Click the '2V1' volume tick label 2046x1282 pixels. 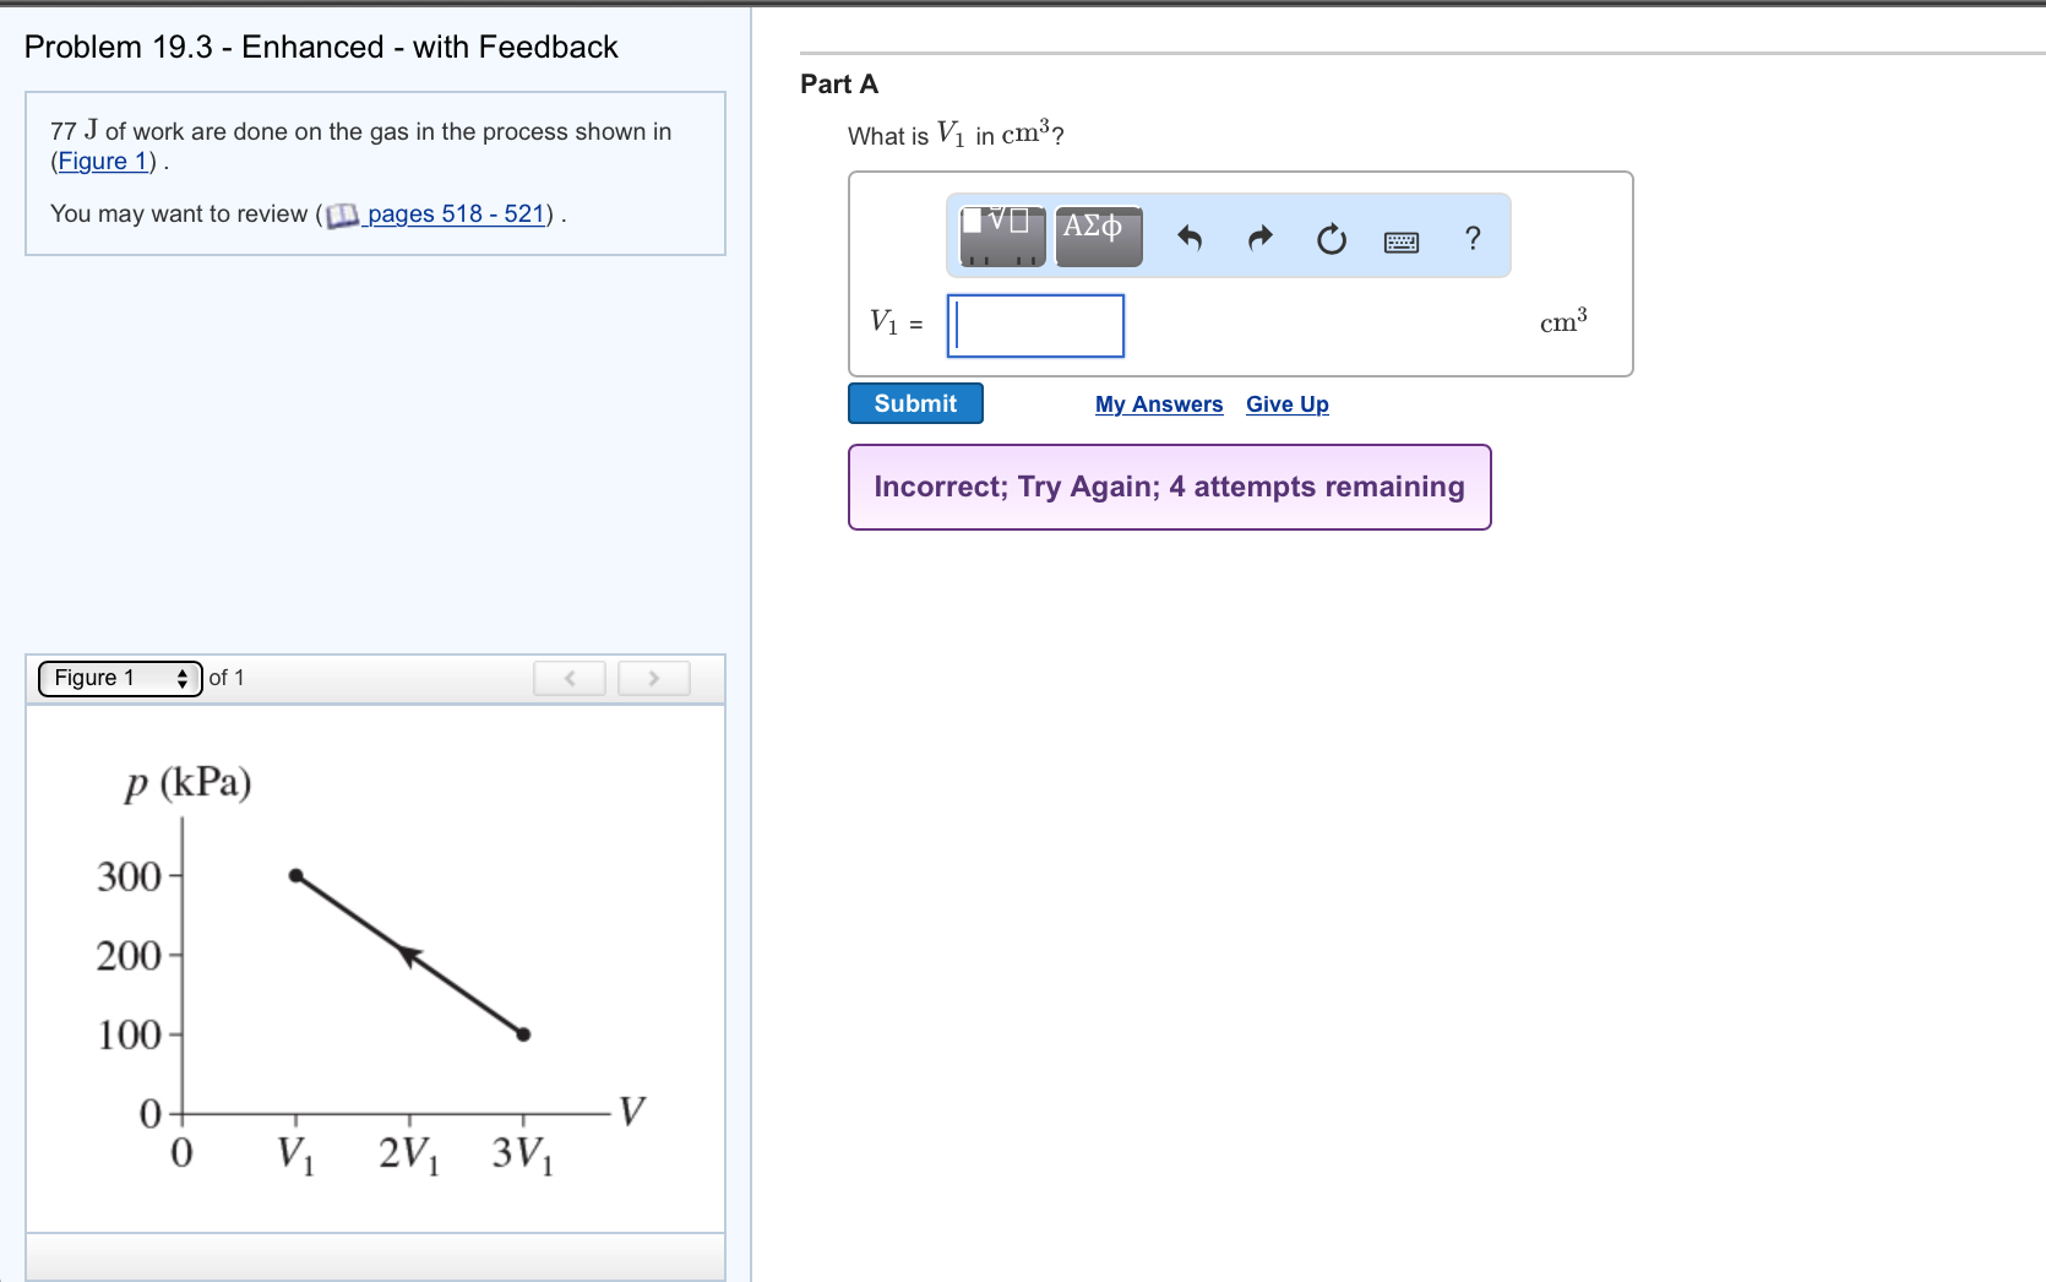[408, 1155]
